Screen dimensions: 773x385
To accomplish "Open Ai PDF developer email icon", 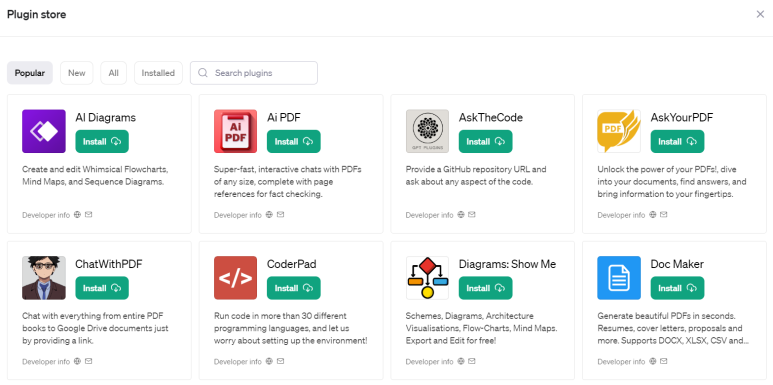I will point(281,214).
